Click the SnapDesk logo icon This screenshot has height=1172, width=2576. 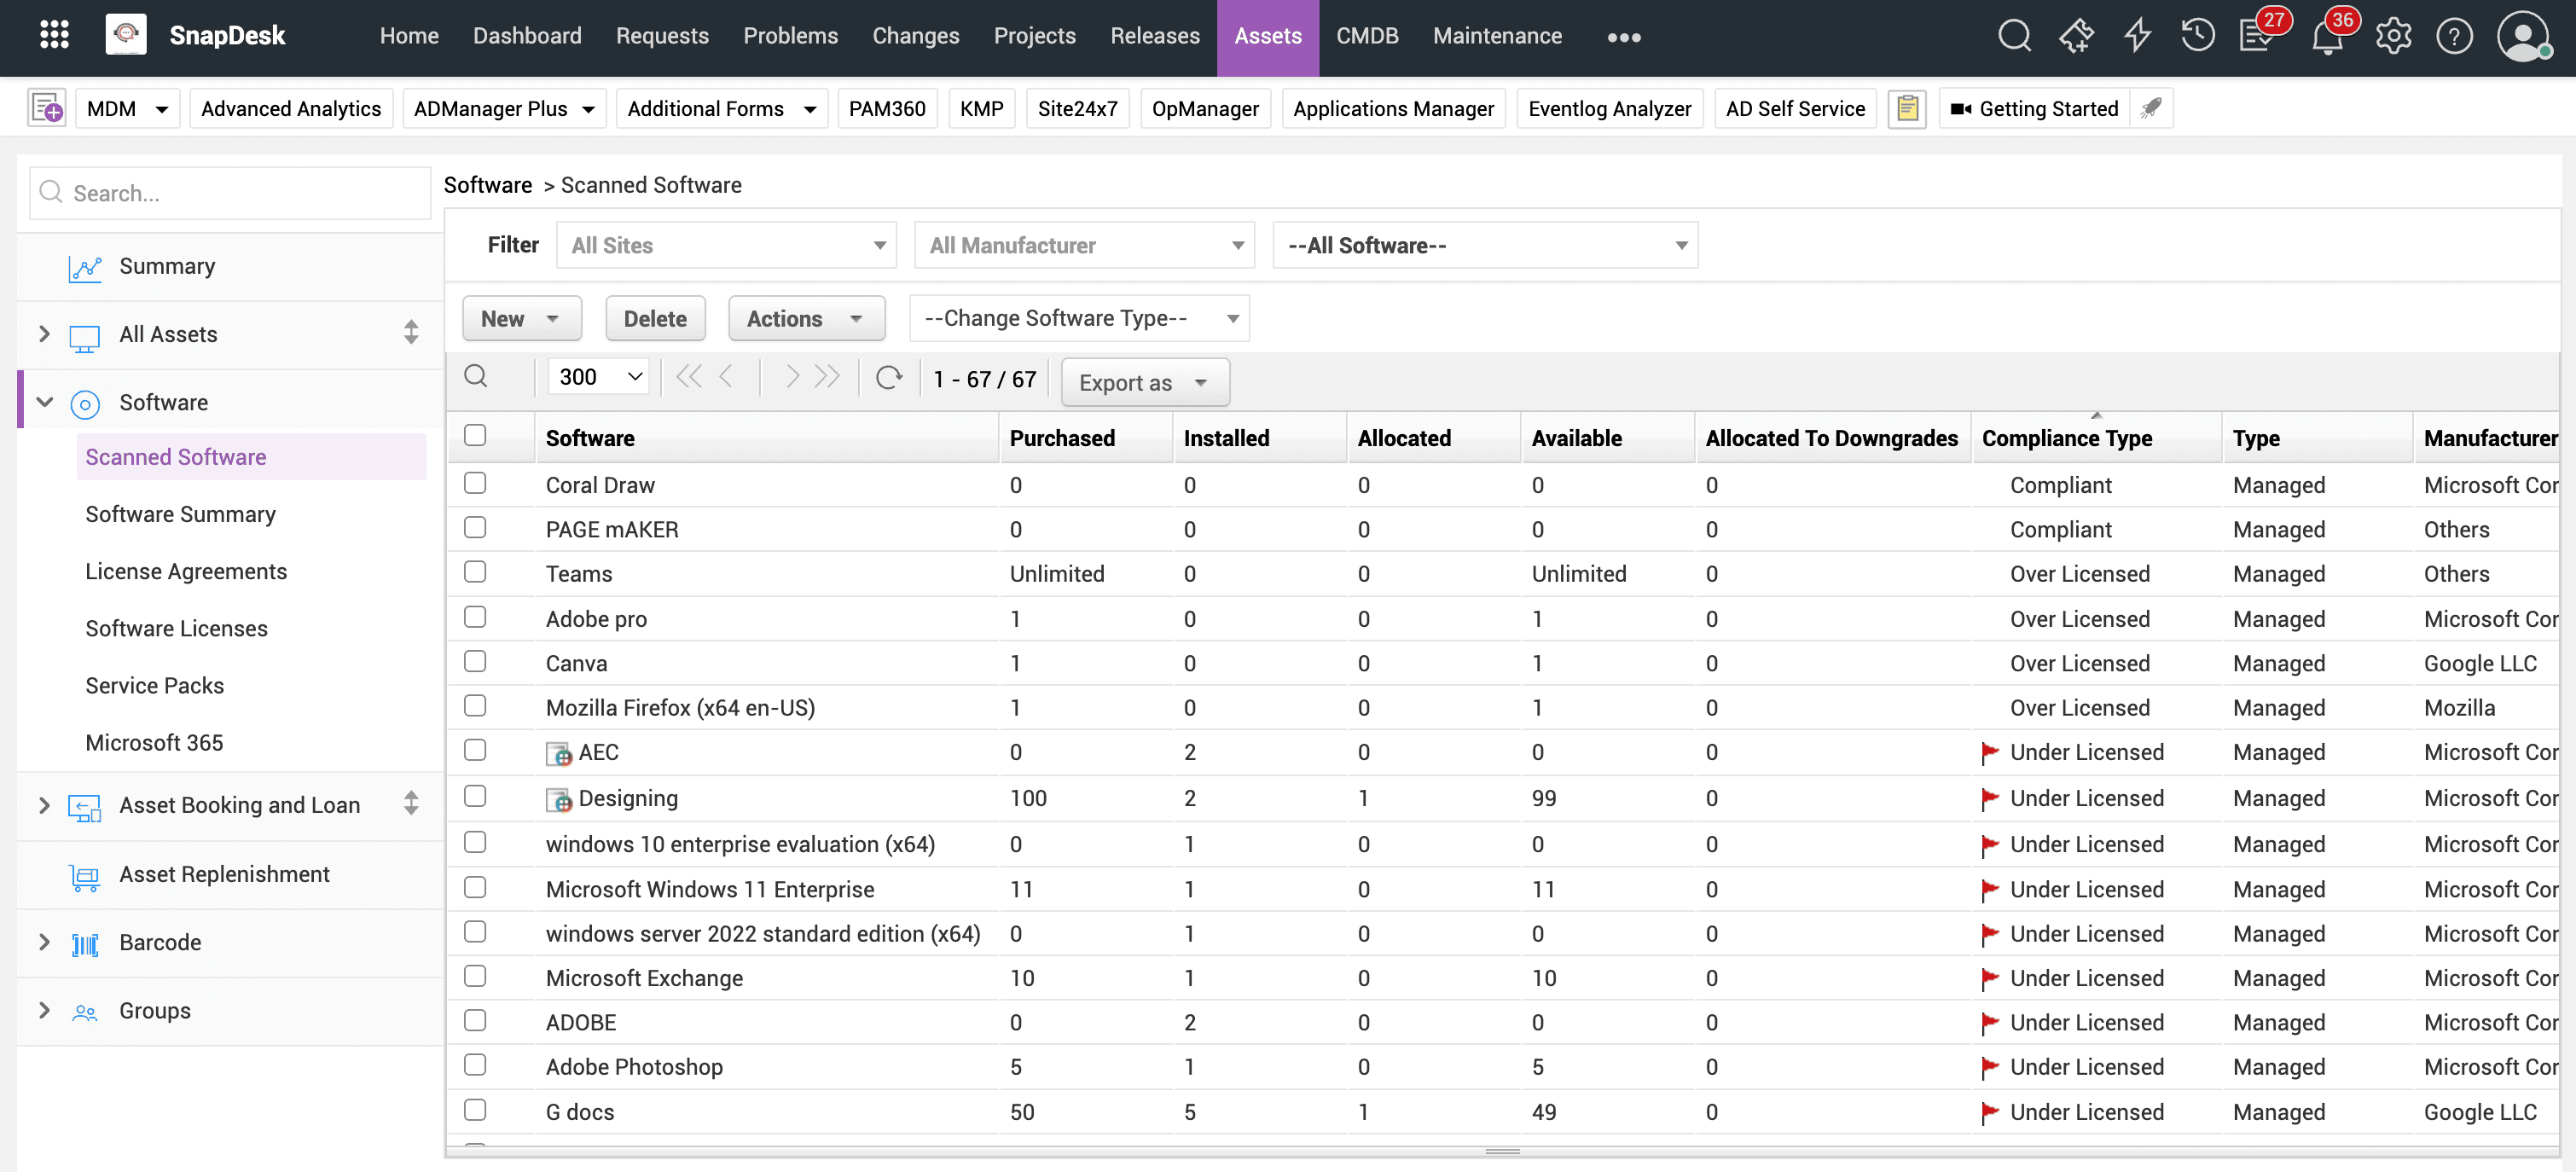click(126, 36)
